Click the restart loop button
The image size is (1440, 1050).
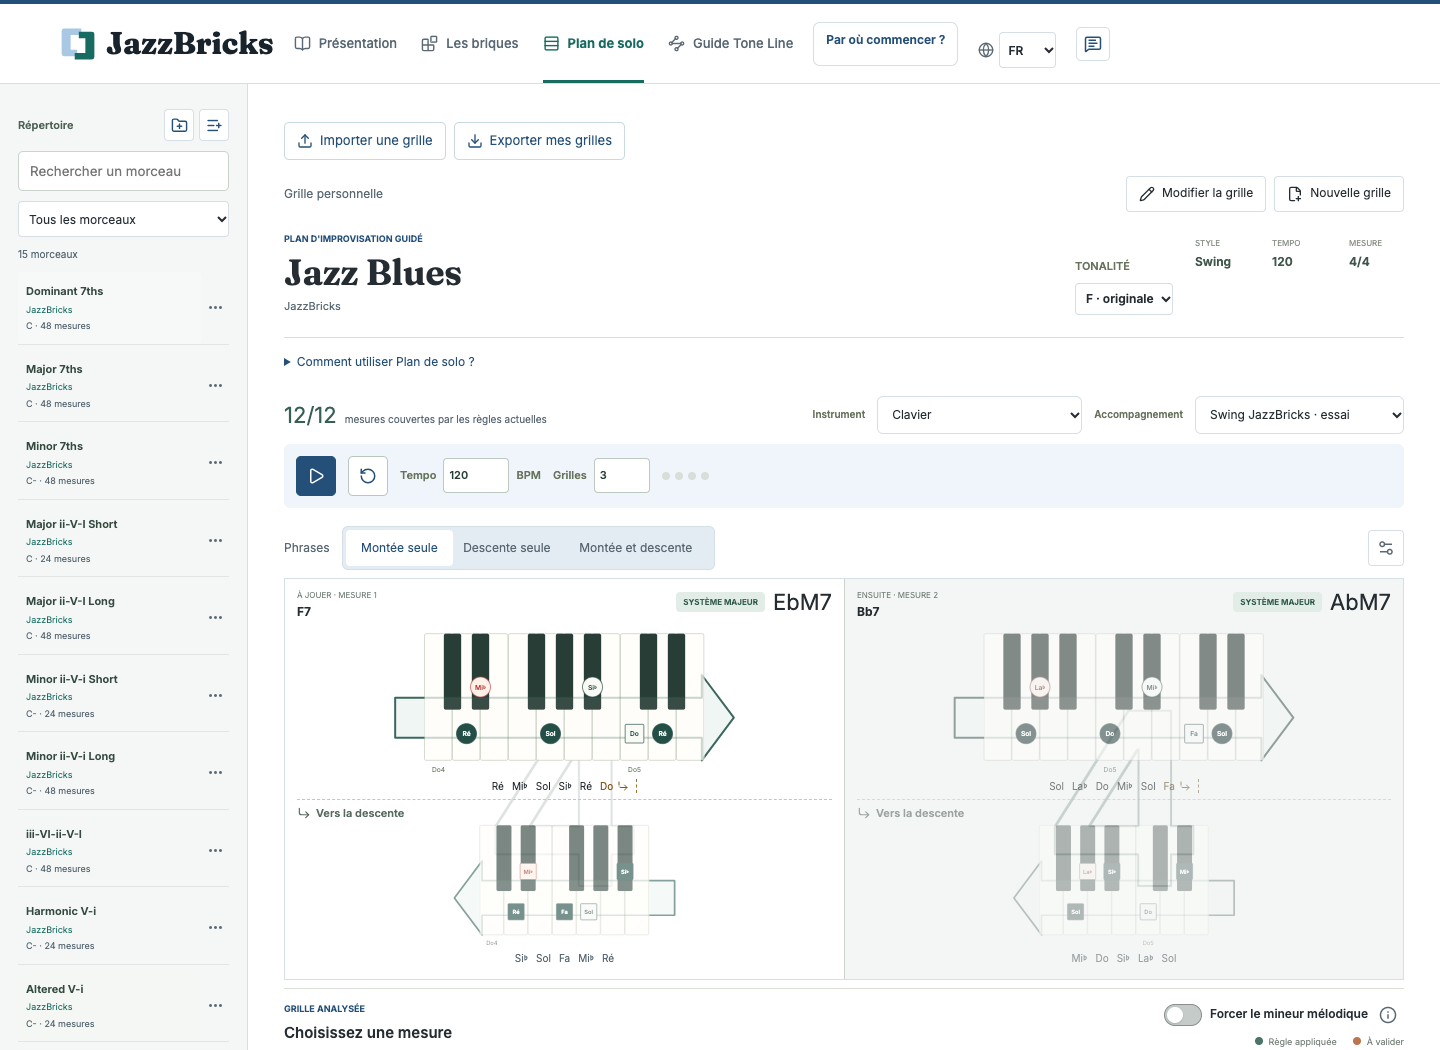point(368,476)
